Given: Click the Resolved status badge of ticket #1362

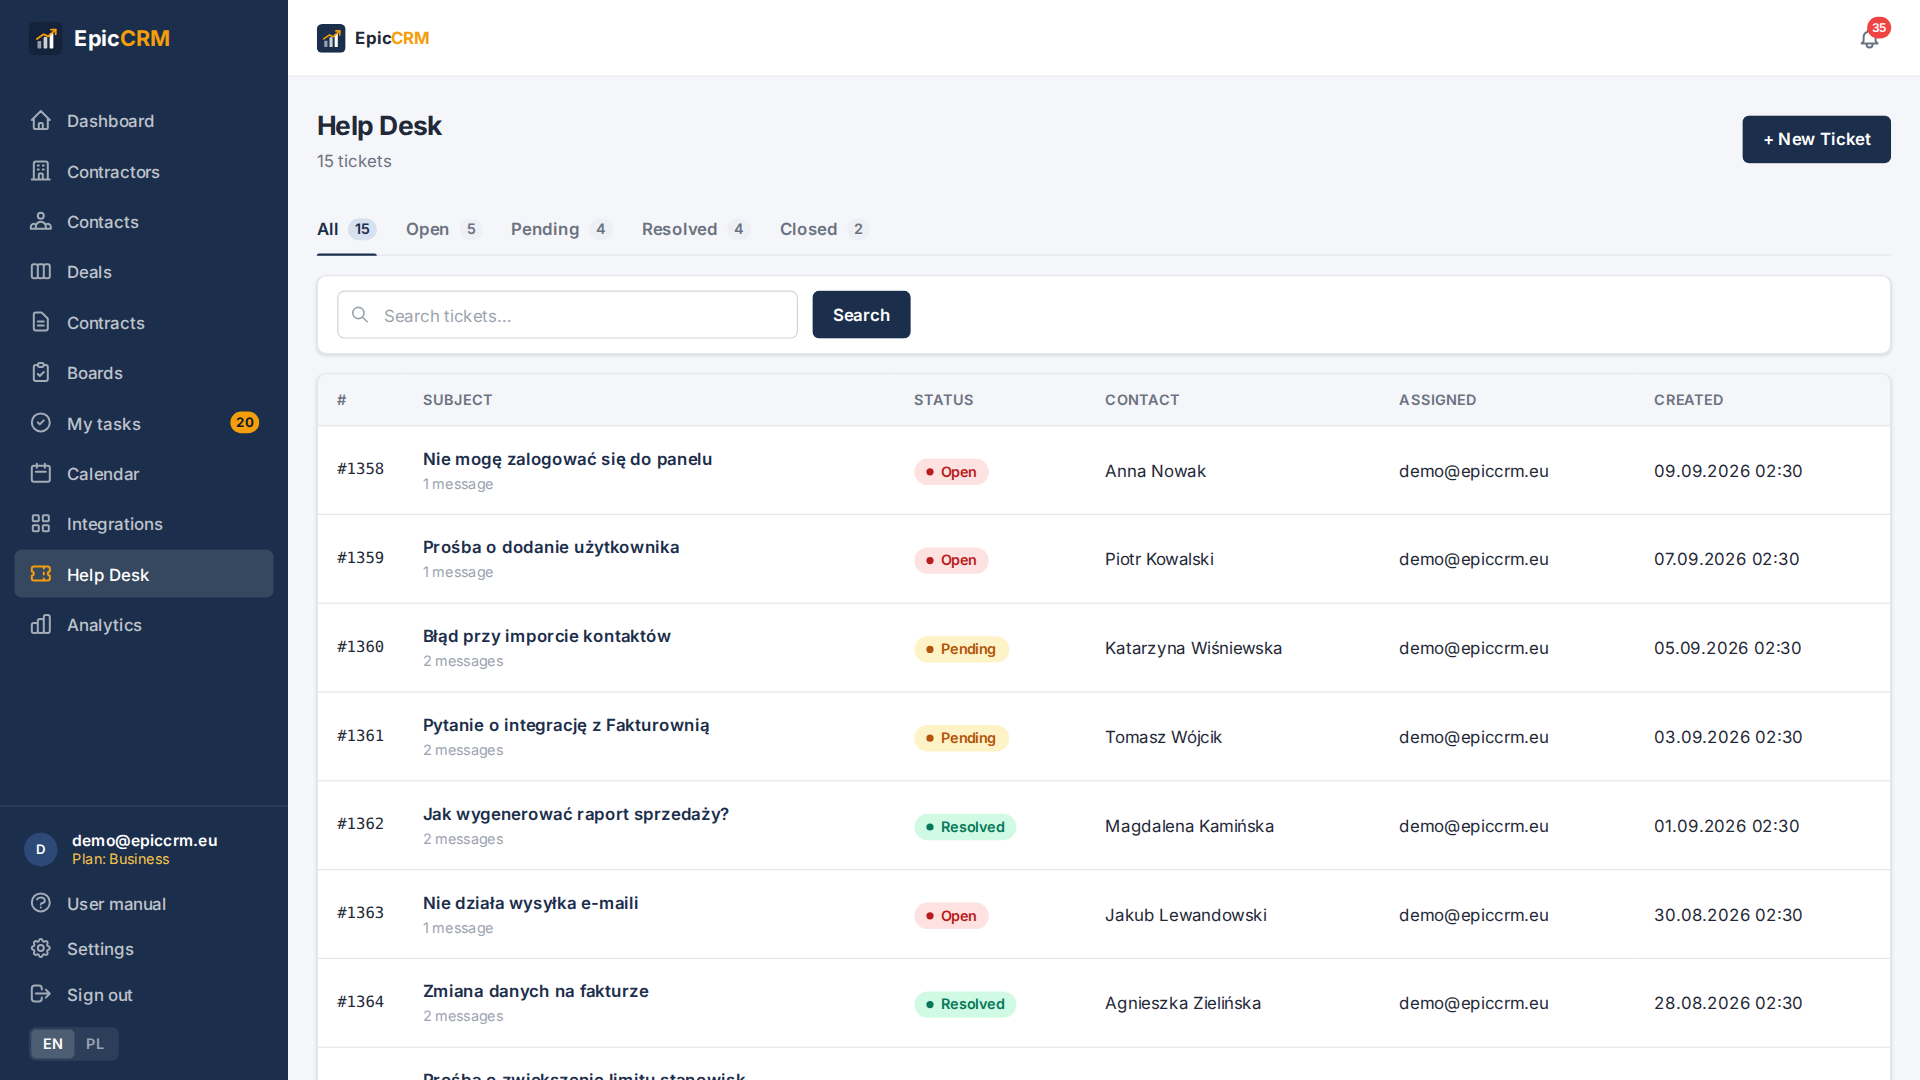Looking at the screenshot, I should (965, 827).
